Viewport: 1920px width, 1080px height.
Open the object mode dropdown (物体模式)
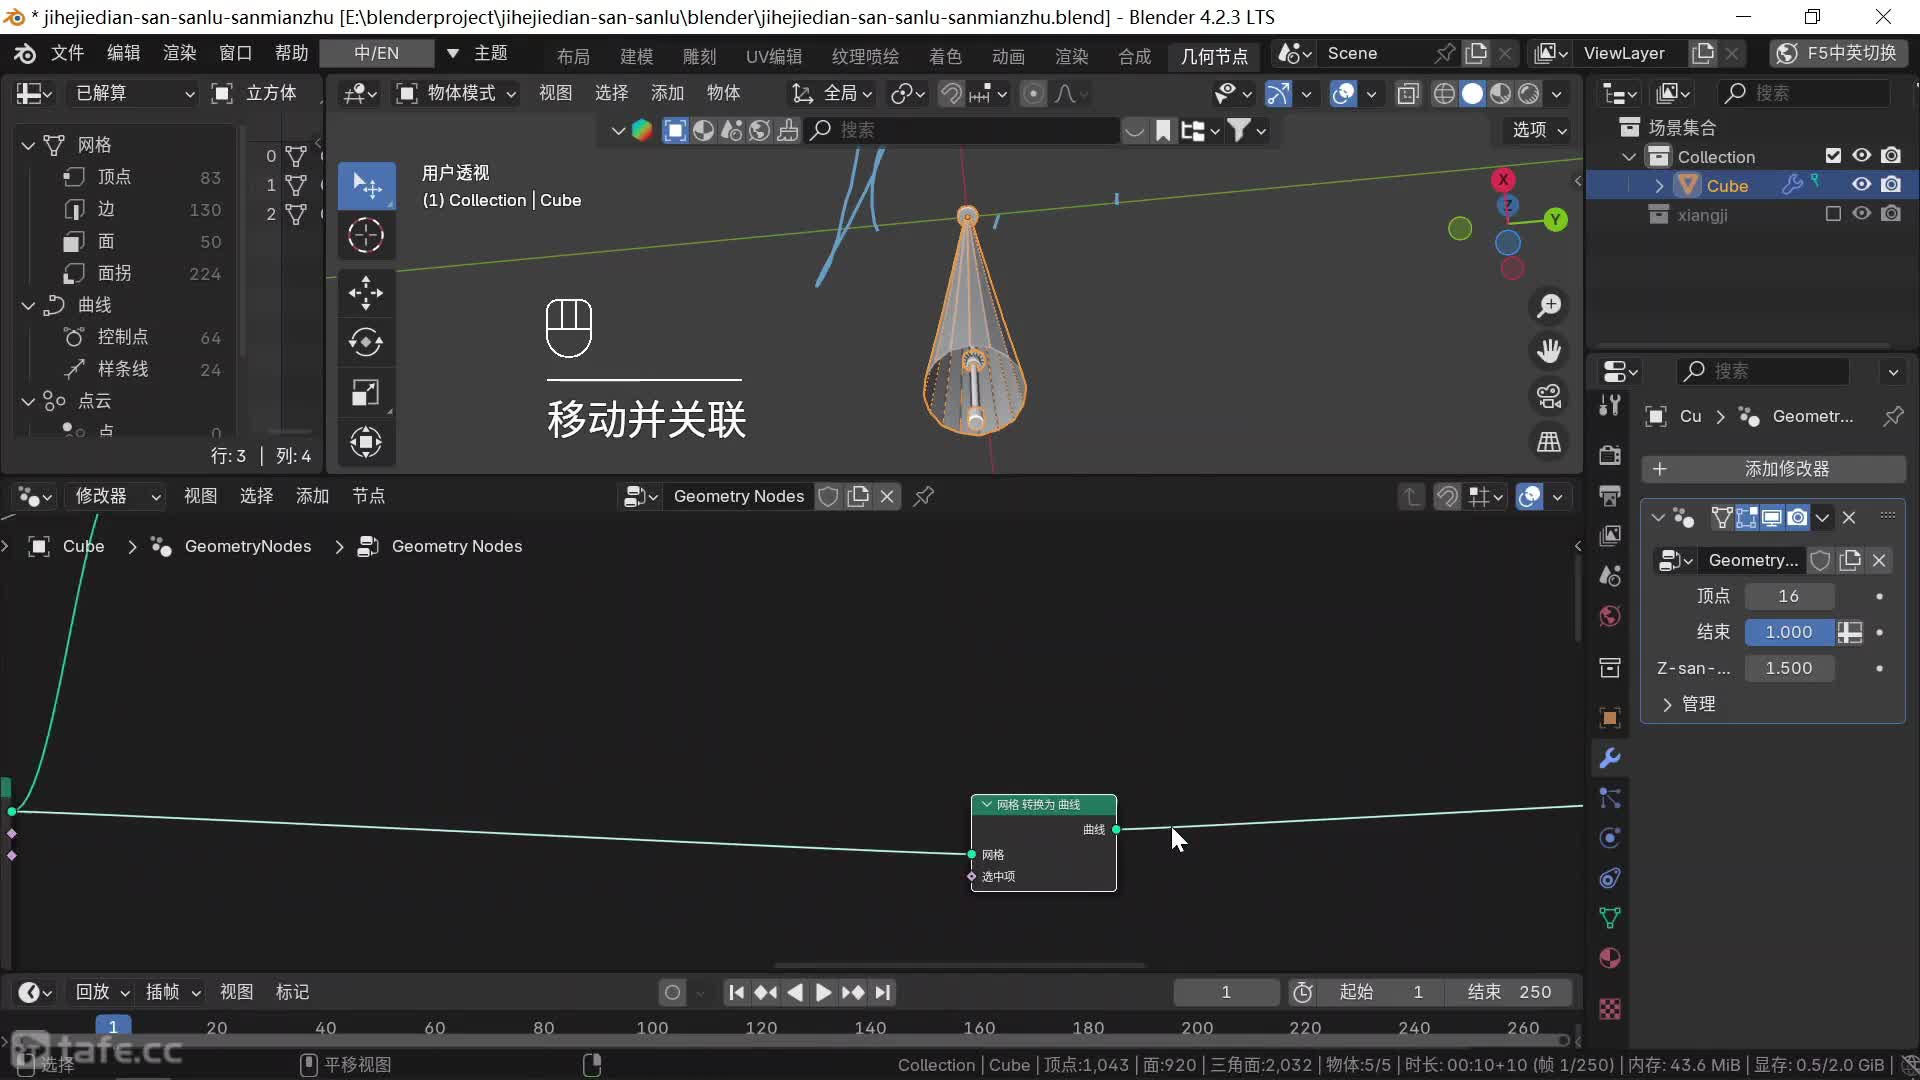tap(458, 93)
